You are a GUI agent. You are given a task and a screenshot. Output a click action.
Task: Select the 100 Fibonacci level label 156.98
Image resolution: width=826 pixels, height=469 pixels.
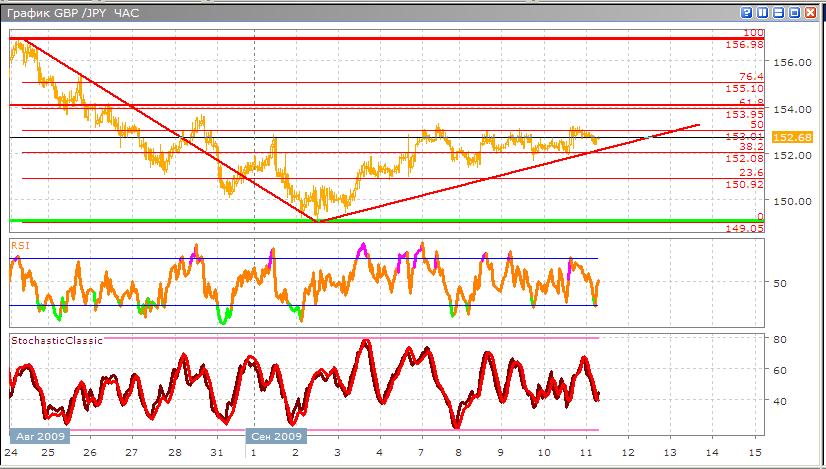[x=744, y=45]
